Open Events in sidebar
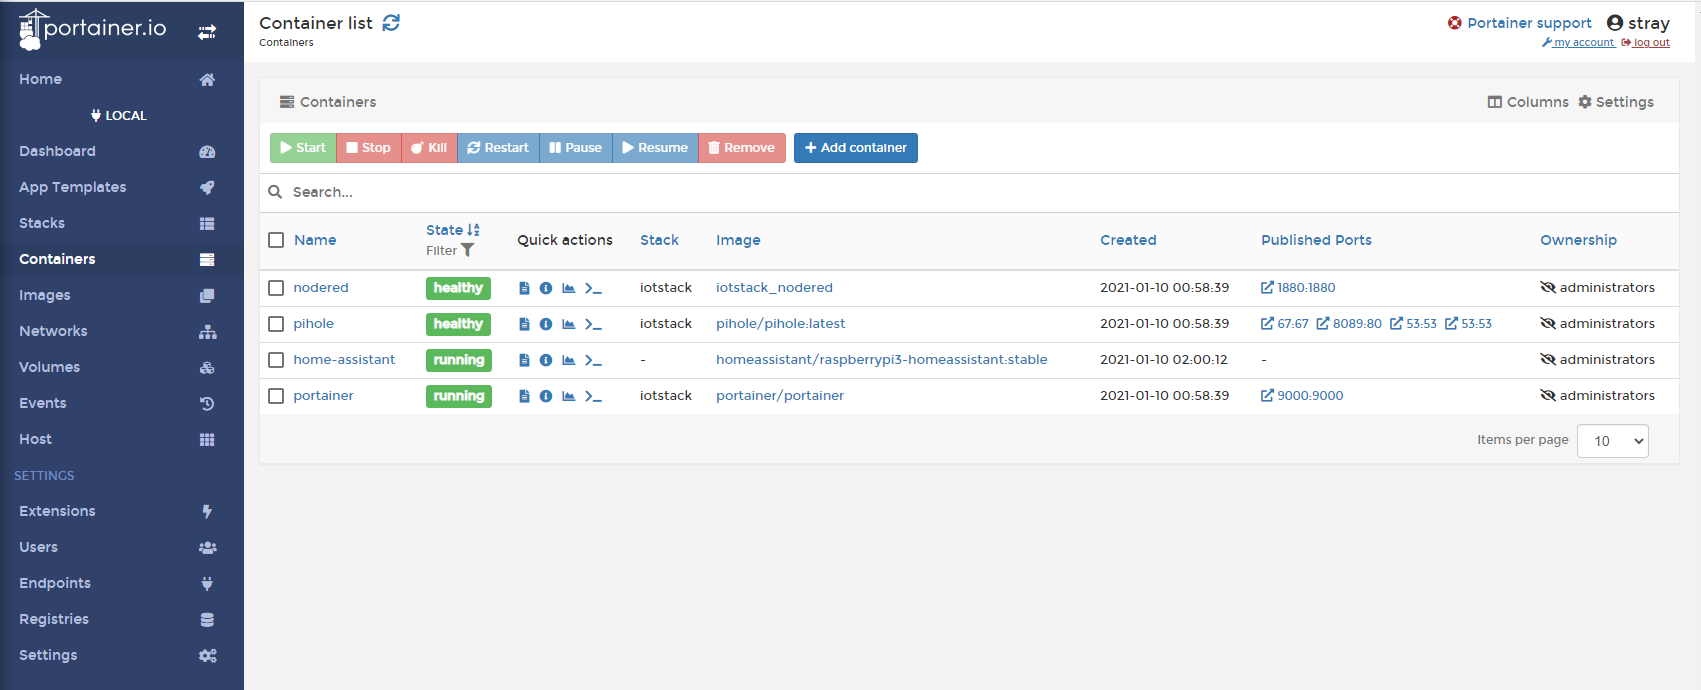Image resolution: width=1701 pixels, height=690 pixels. click(122, 403)
